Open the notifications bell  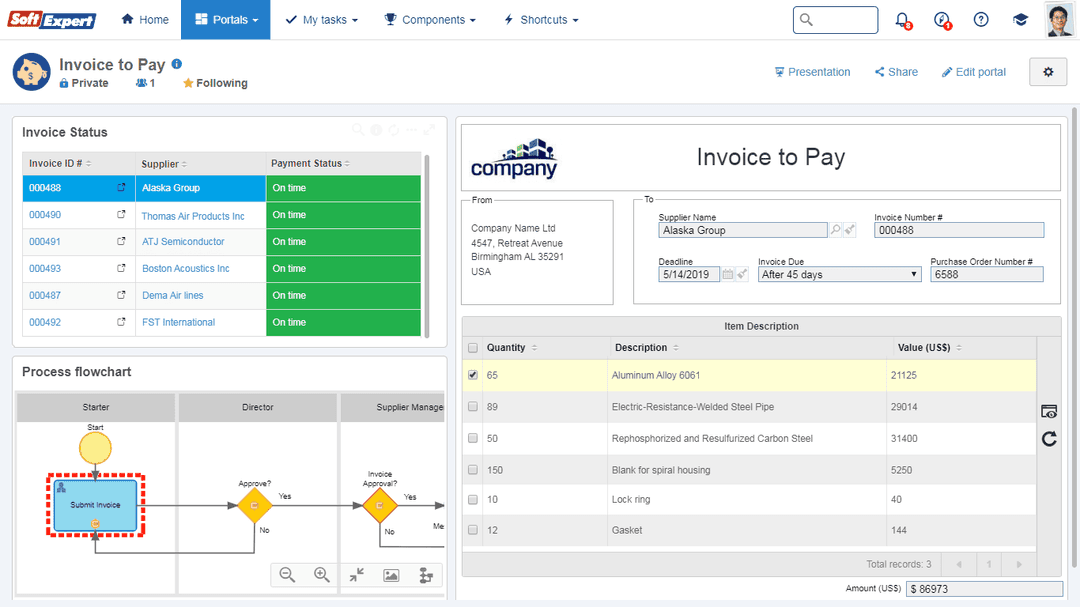point(901,19)
